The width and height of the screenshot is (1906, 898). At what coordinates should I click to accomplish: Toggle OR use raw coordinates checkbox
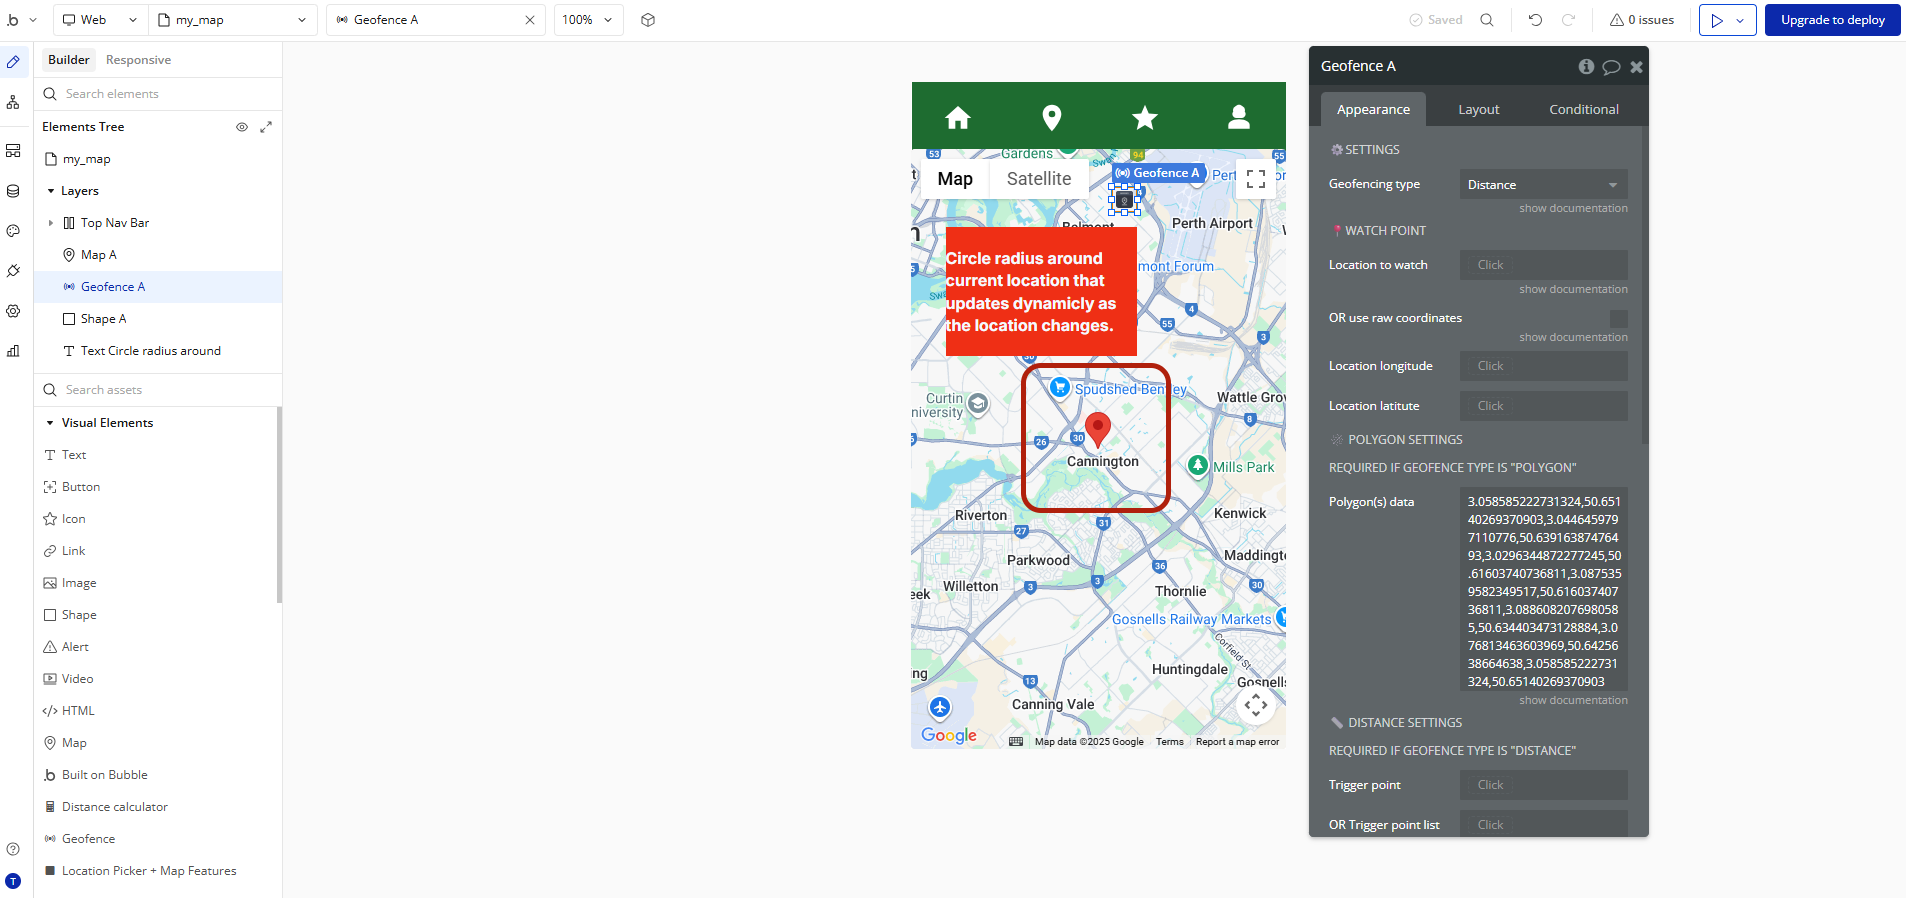[1619, 318]
